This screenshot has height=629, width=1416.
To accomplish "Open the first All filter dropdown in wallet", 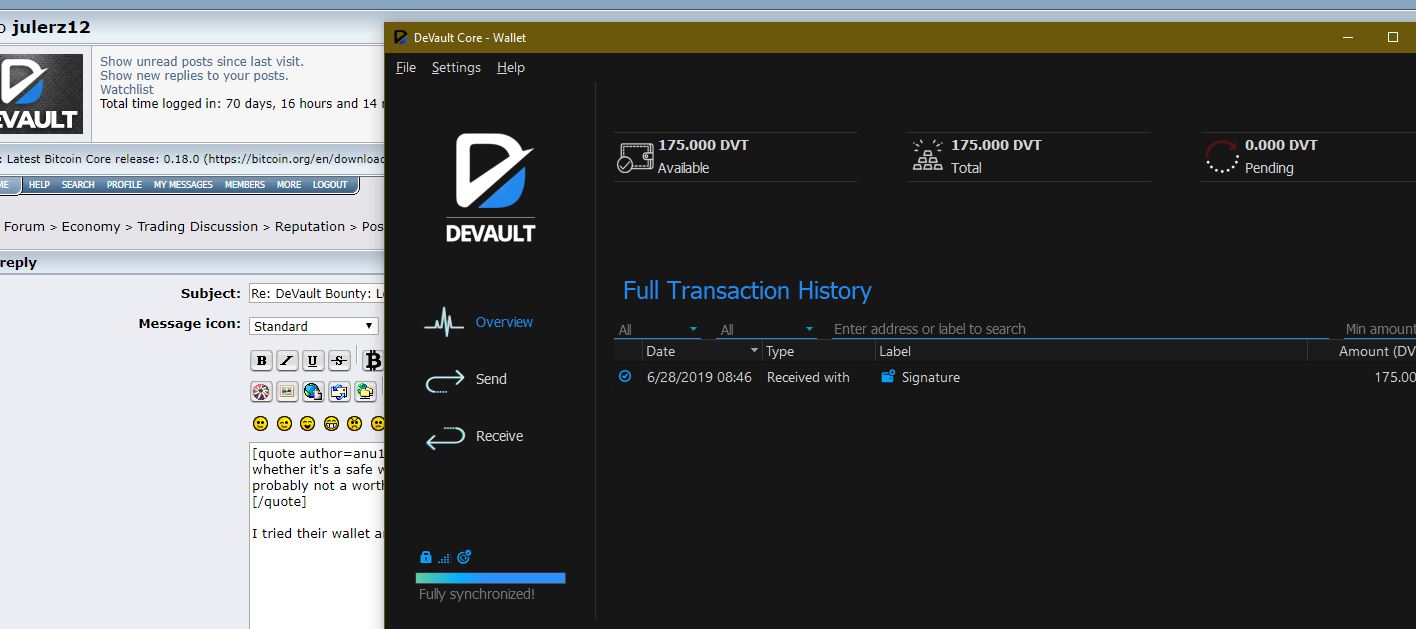I will coord(657,329).
